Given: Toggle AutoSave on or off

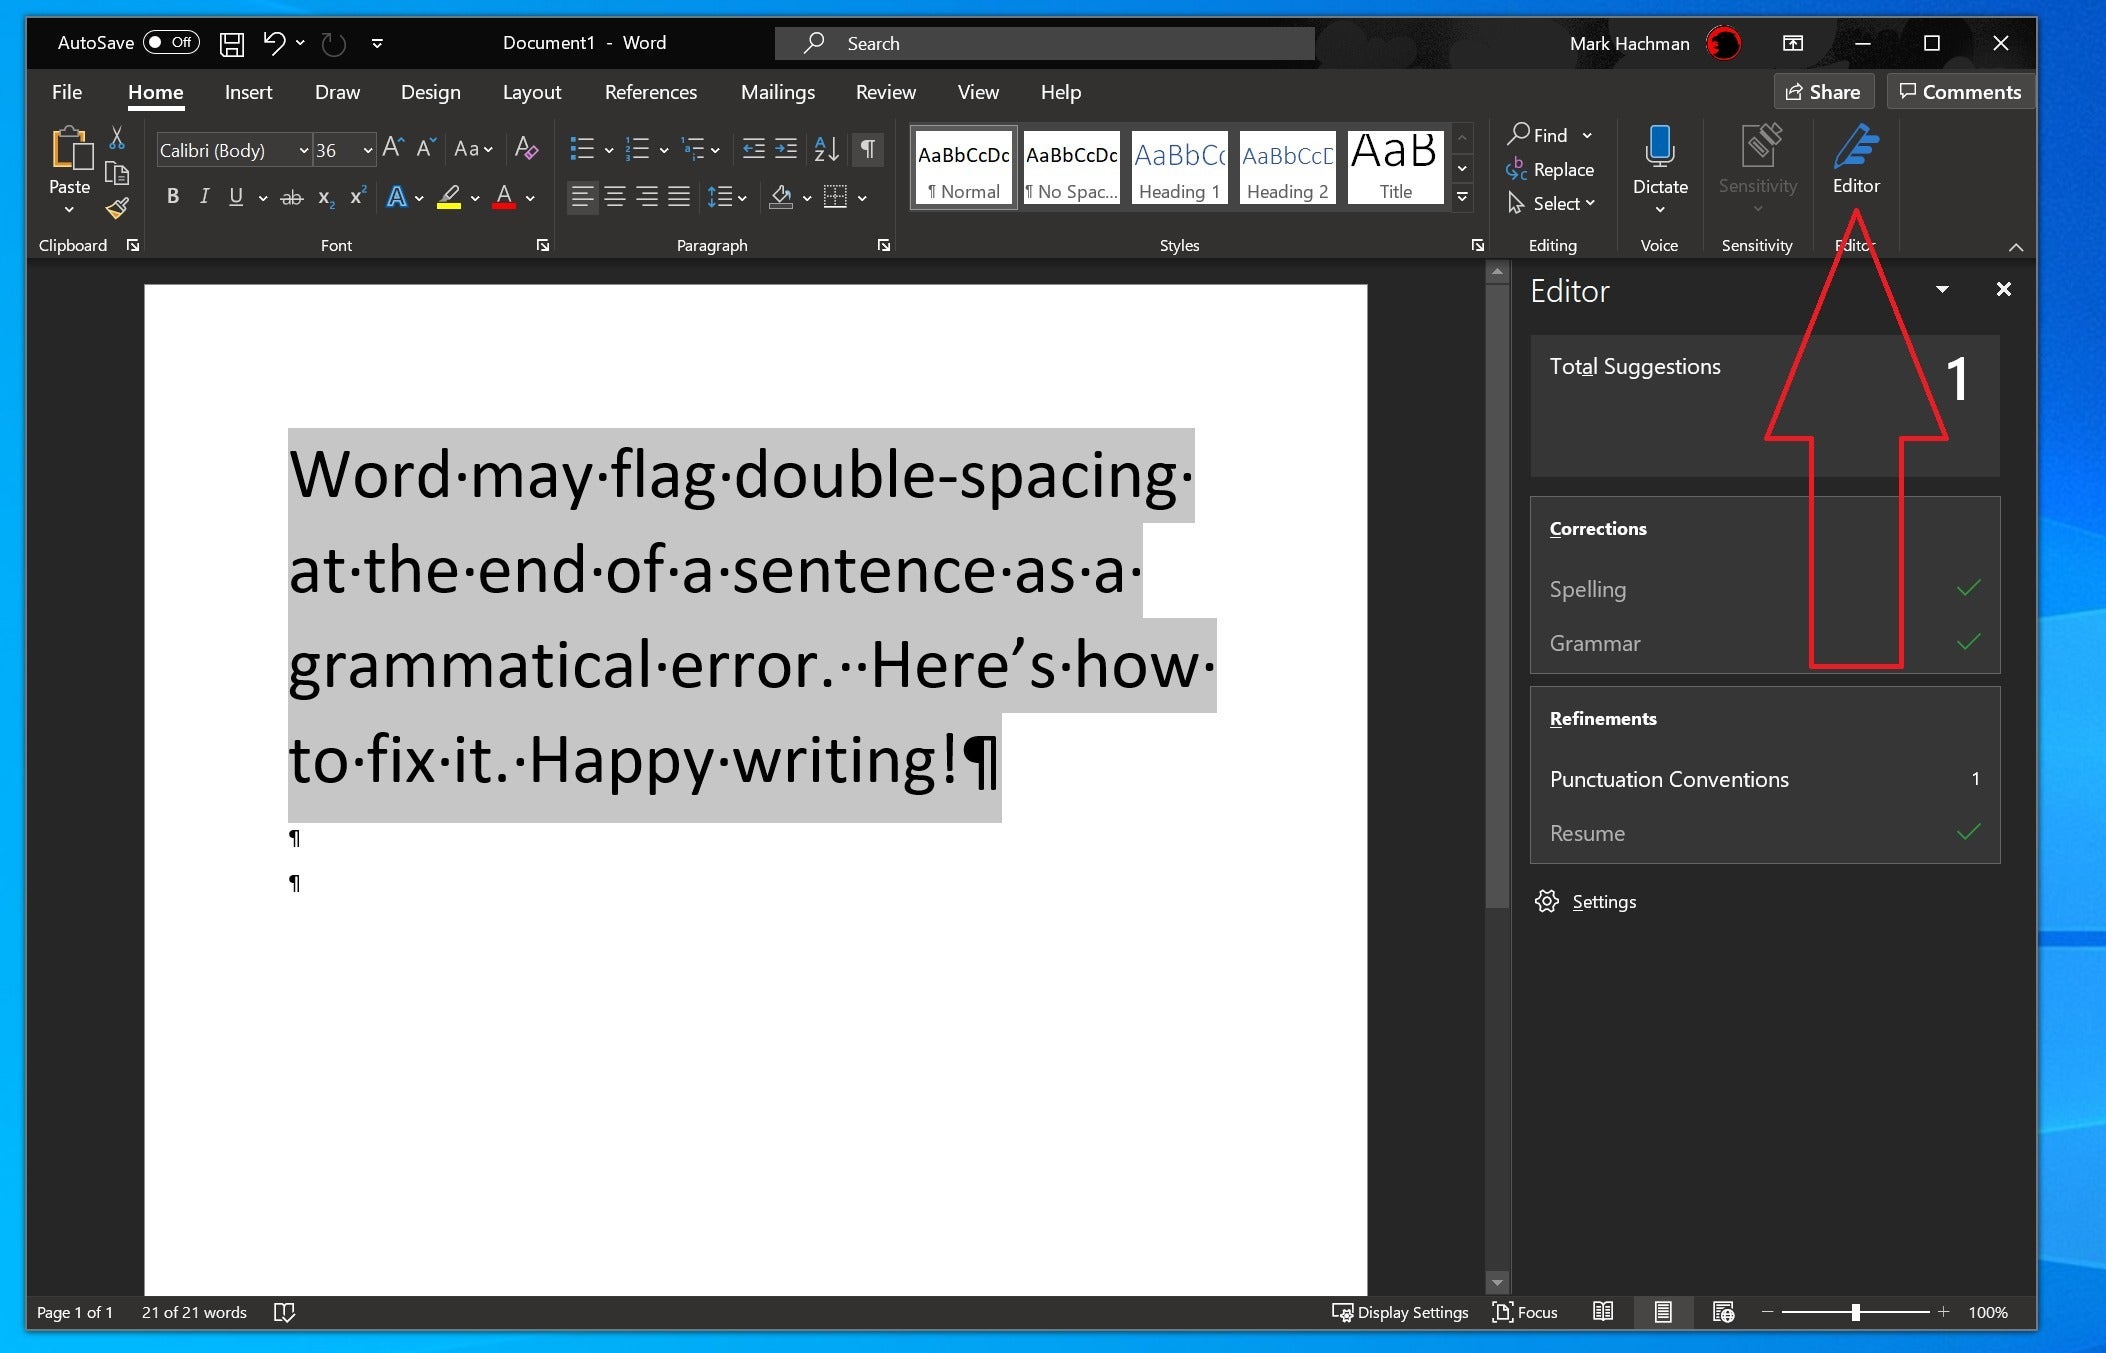Looking at the screenshot, I should click(173, 41).
